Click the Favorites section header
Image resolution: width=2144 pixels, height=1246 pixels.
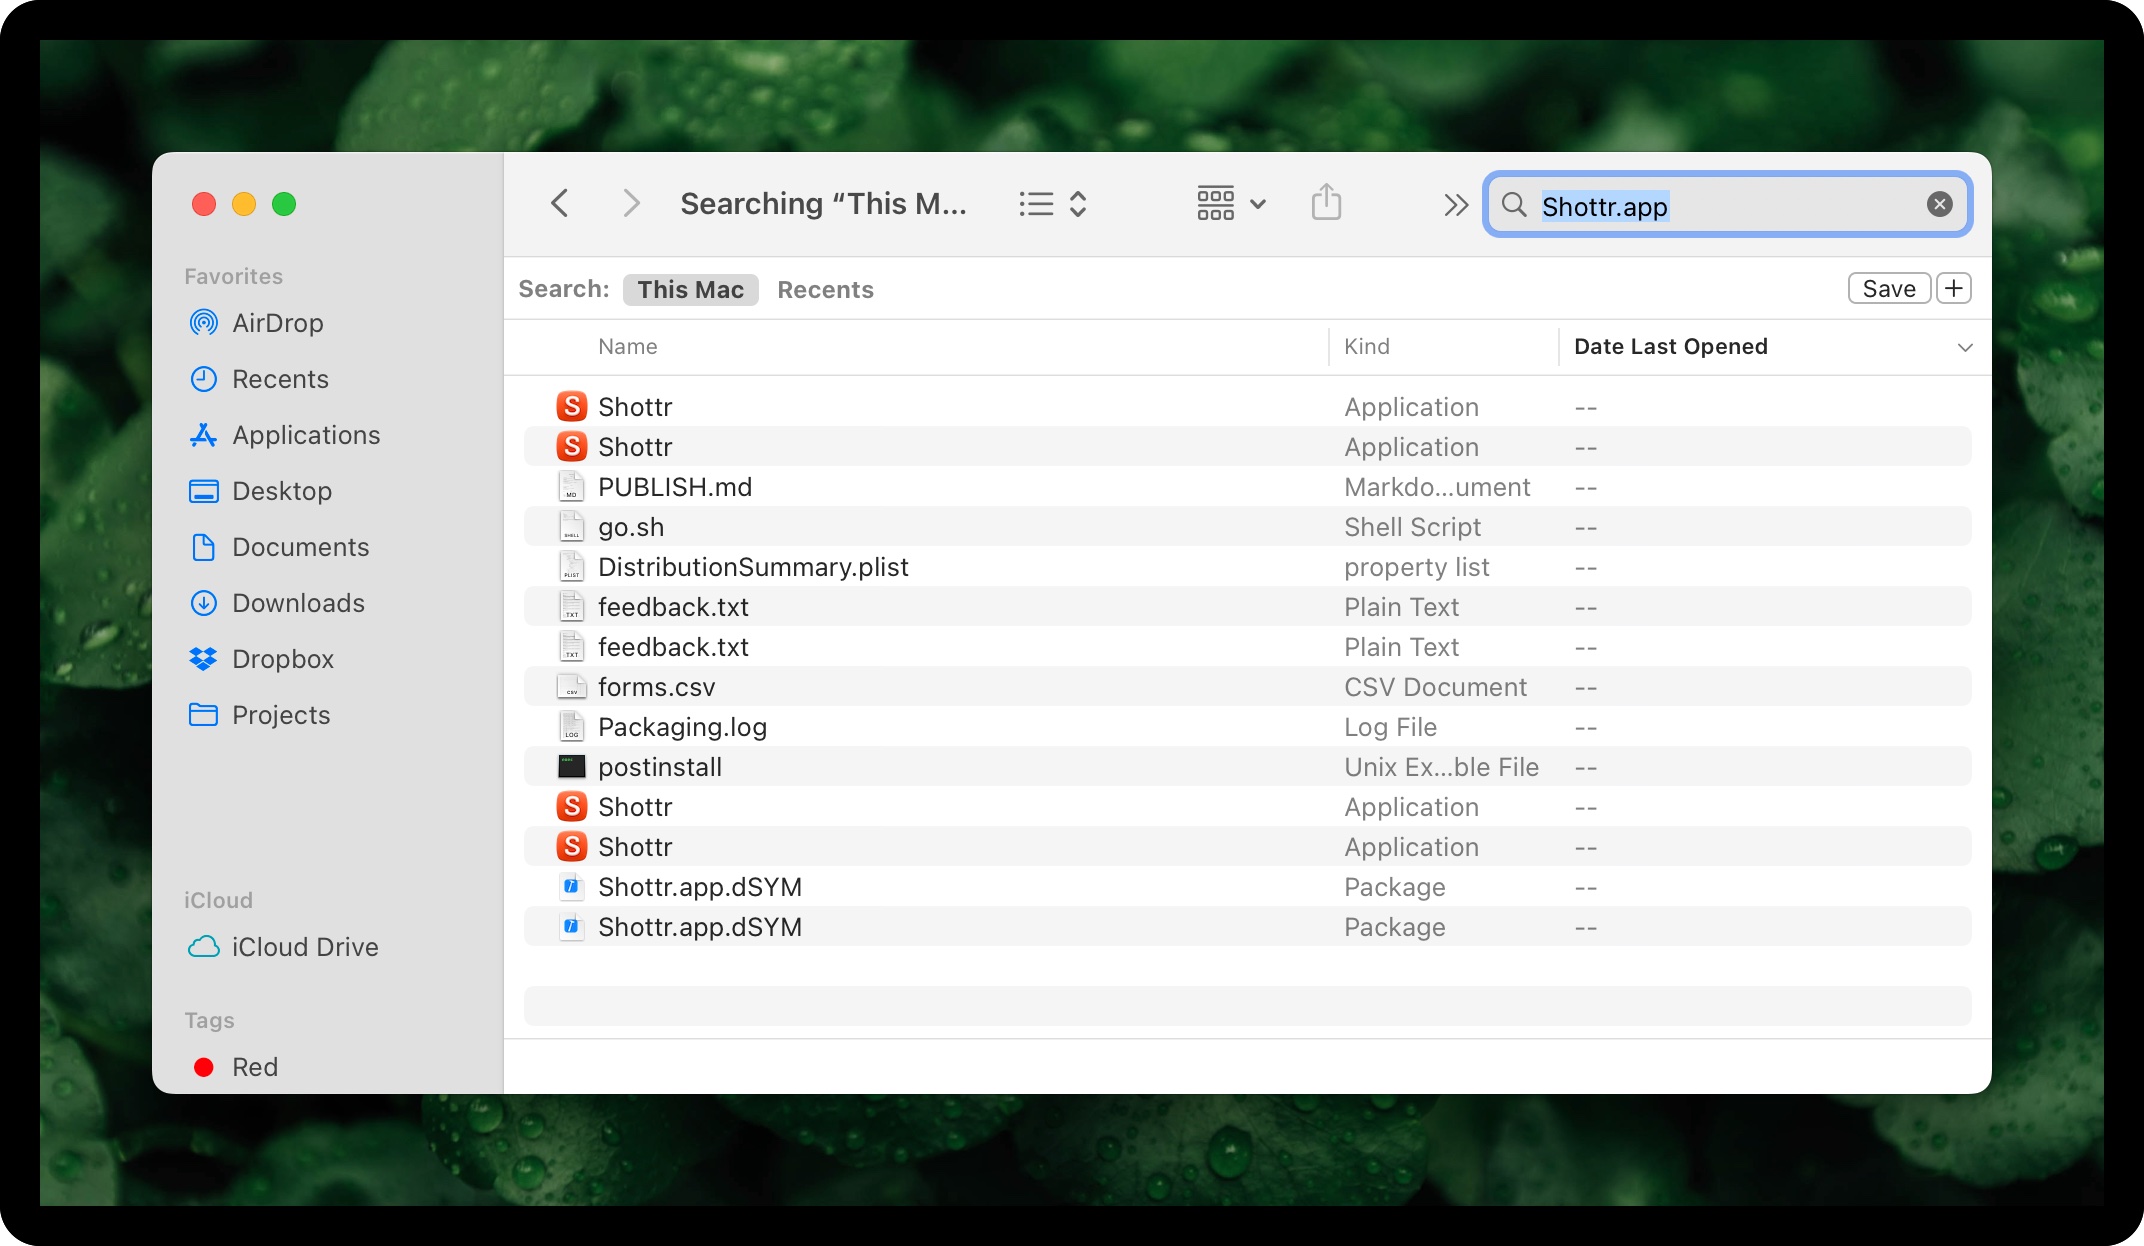(x=233, y=276)
